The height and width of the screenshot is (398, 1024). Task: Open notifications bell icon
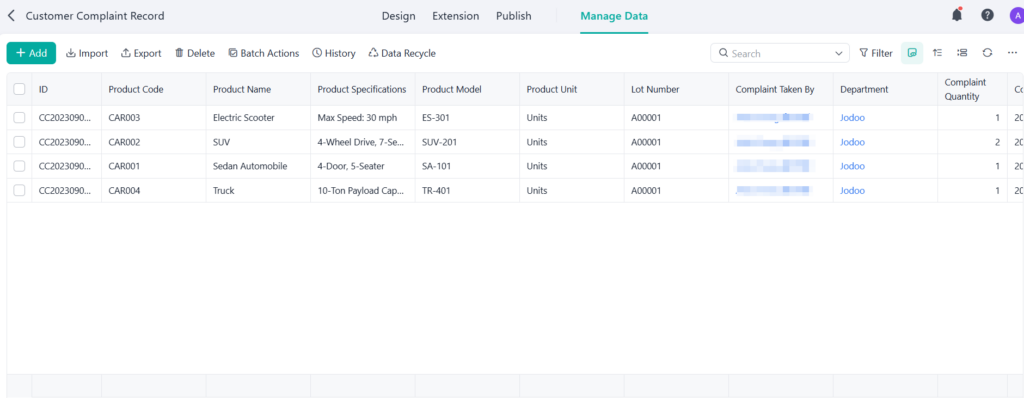[957, 15]
